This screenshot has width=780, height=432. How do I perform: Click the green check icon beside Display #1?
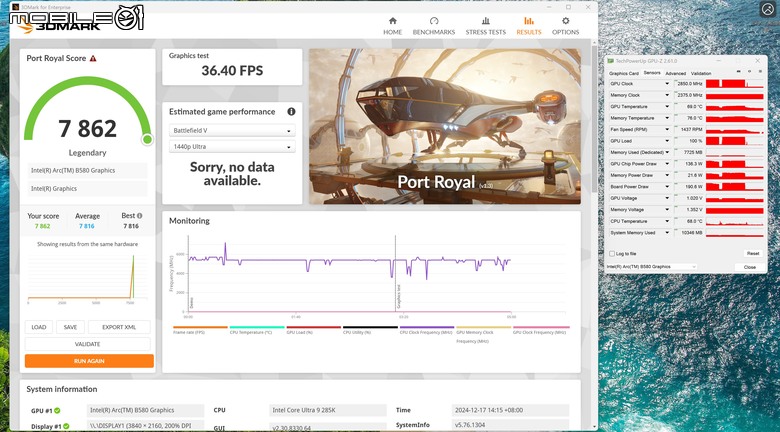point(66,427)
